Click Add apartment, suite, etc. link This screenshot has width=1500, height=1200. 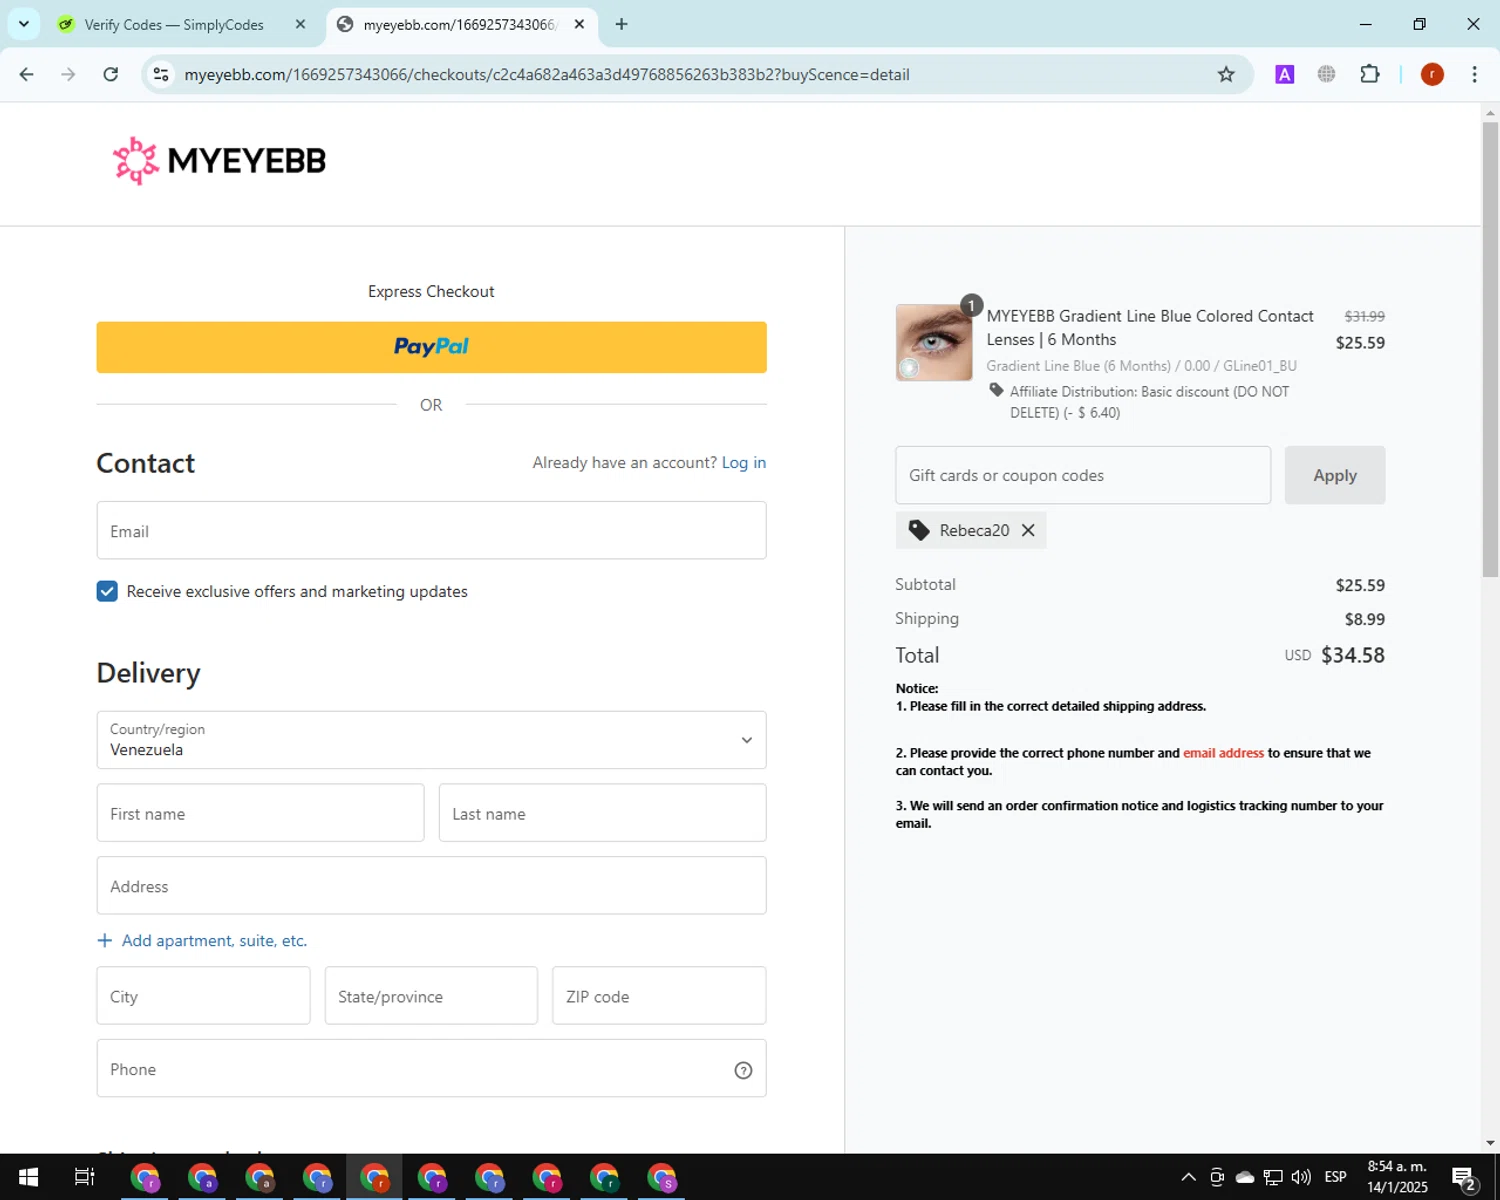pyautogui.click(x=202, y=940)
